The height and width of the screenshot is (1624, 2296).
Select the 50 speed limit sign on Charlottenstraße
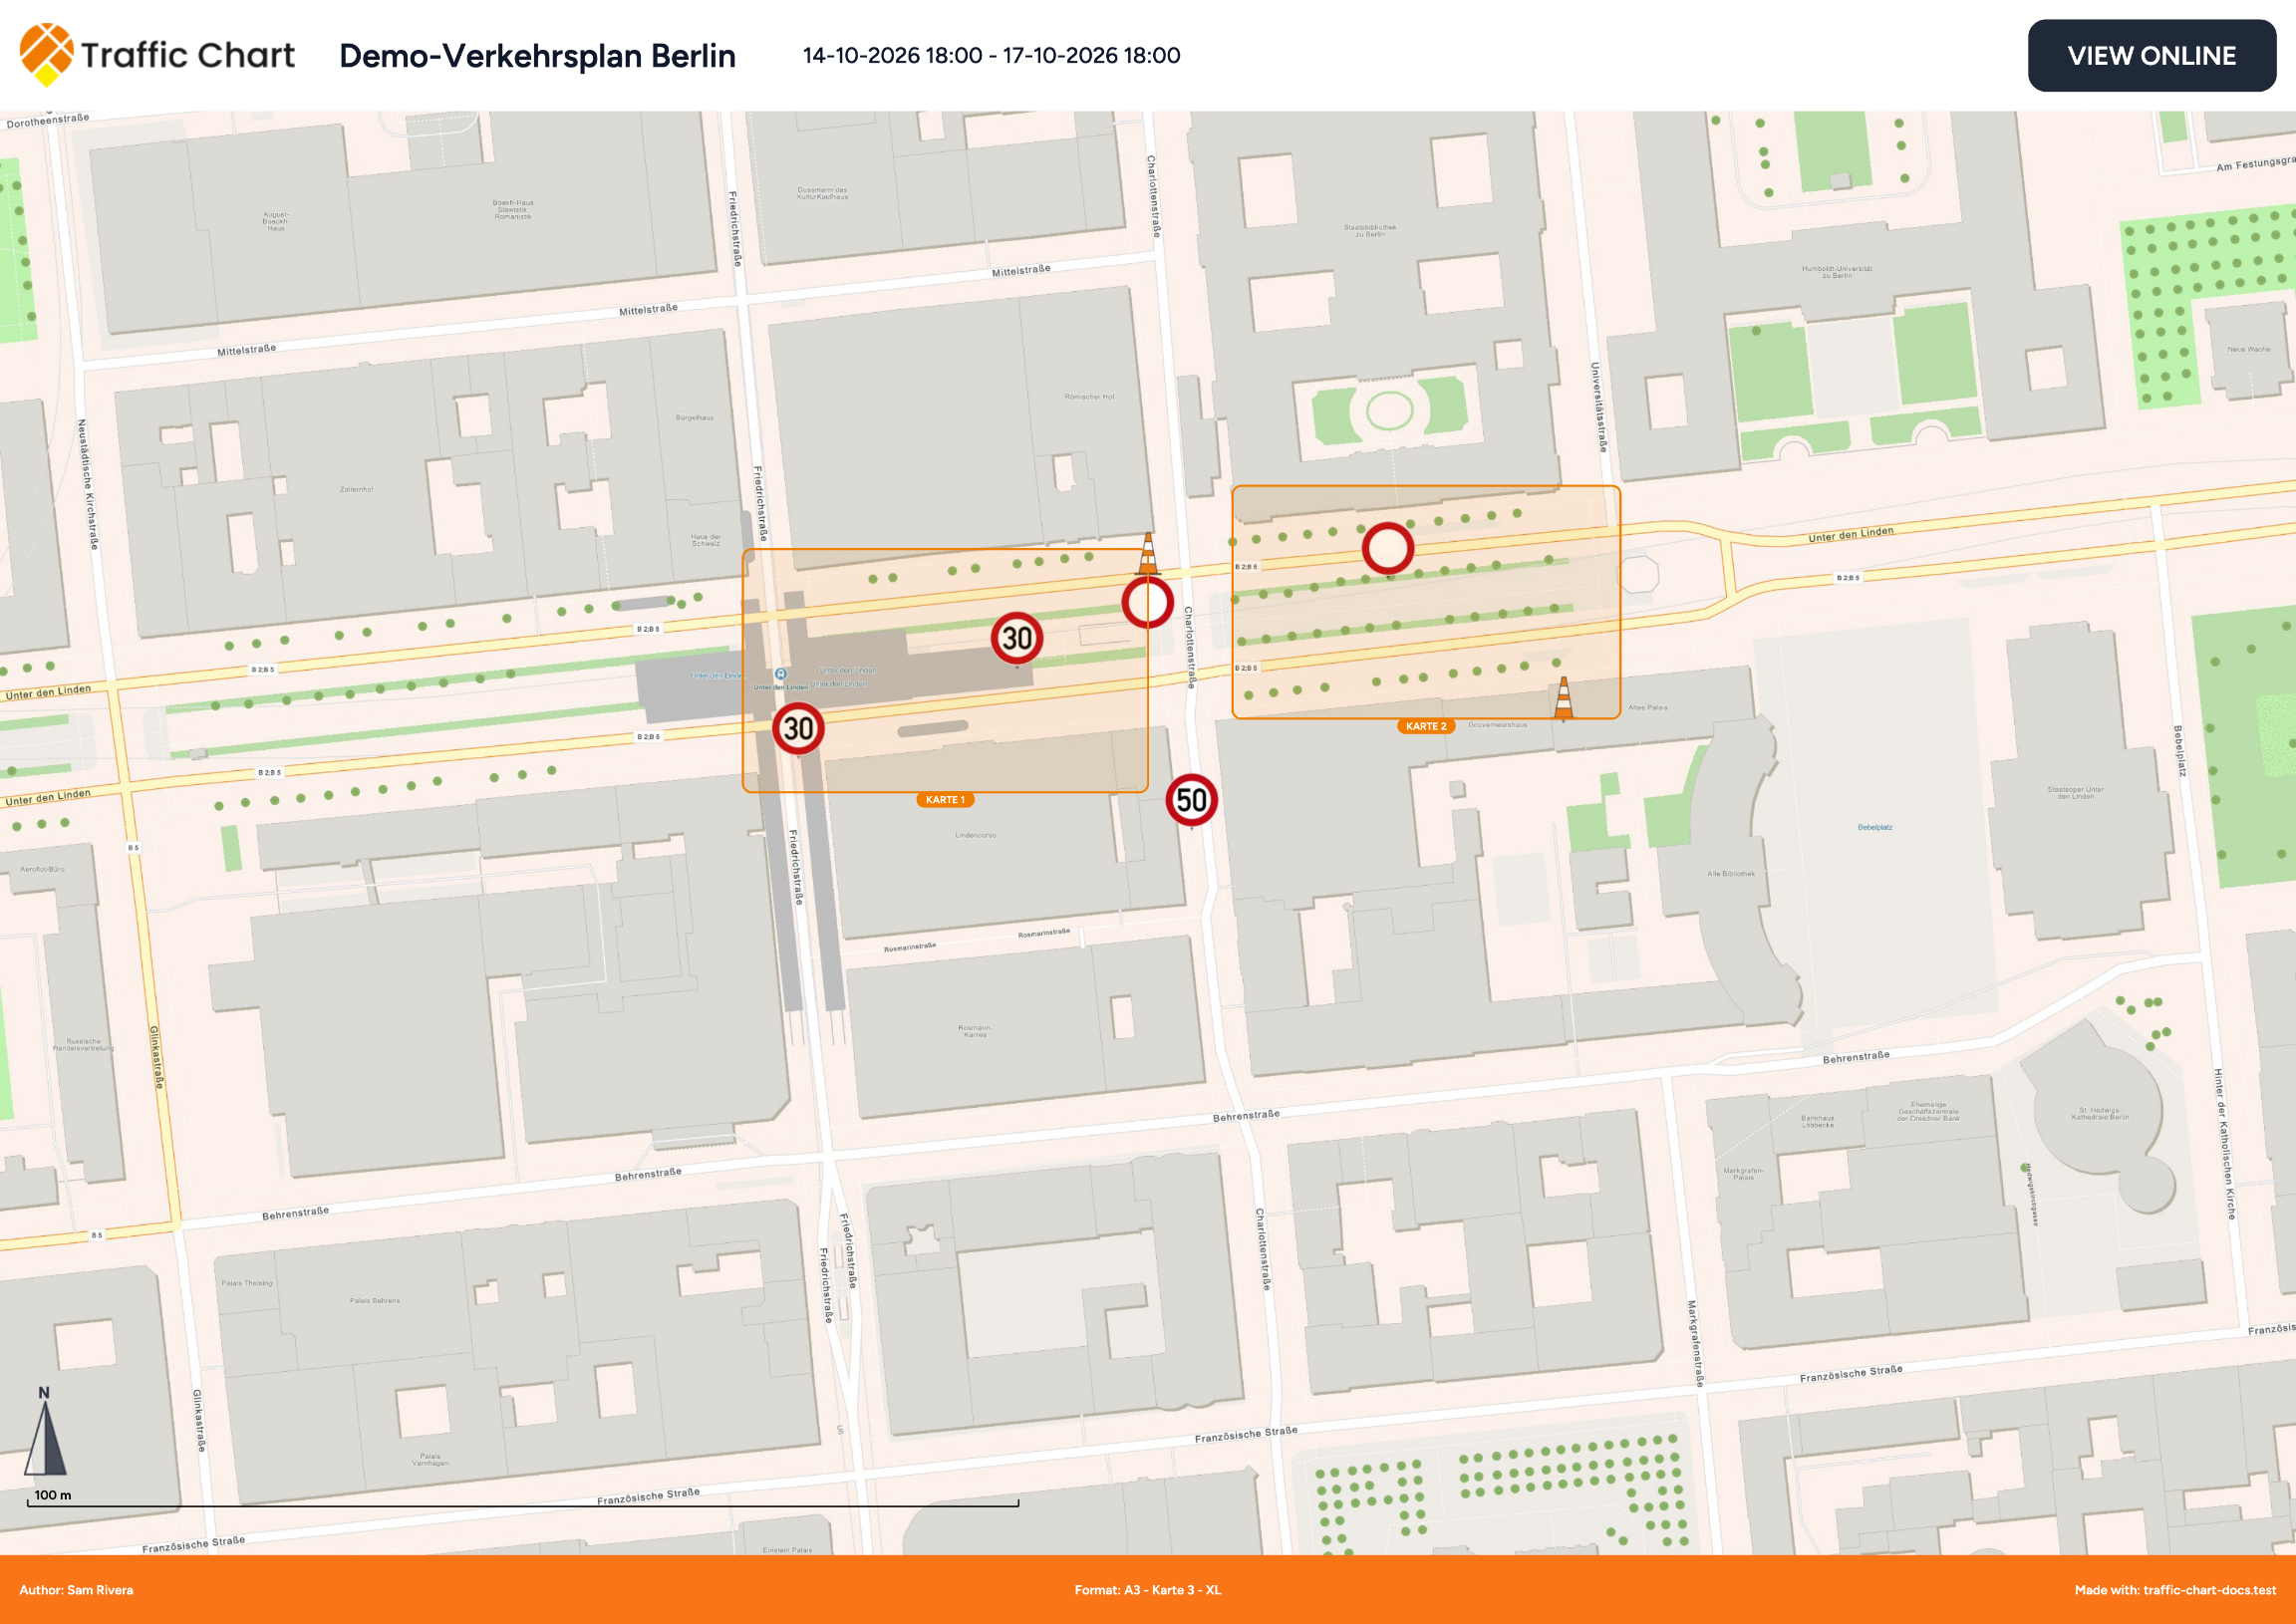(1191, 800)
